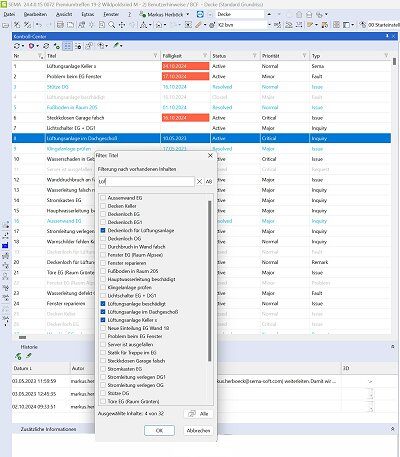This screenshot has height=457, width=400.
Task: Click the filter funnel icon on Titel column
Action: (x=155, y=56)
